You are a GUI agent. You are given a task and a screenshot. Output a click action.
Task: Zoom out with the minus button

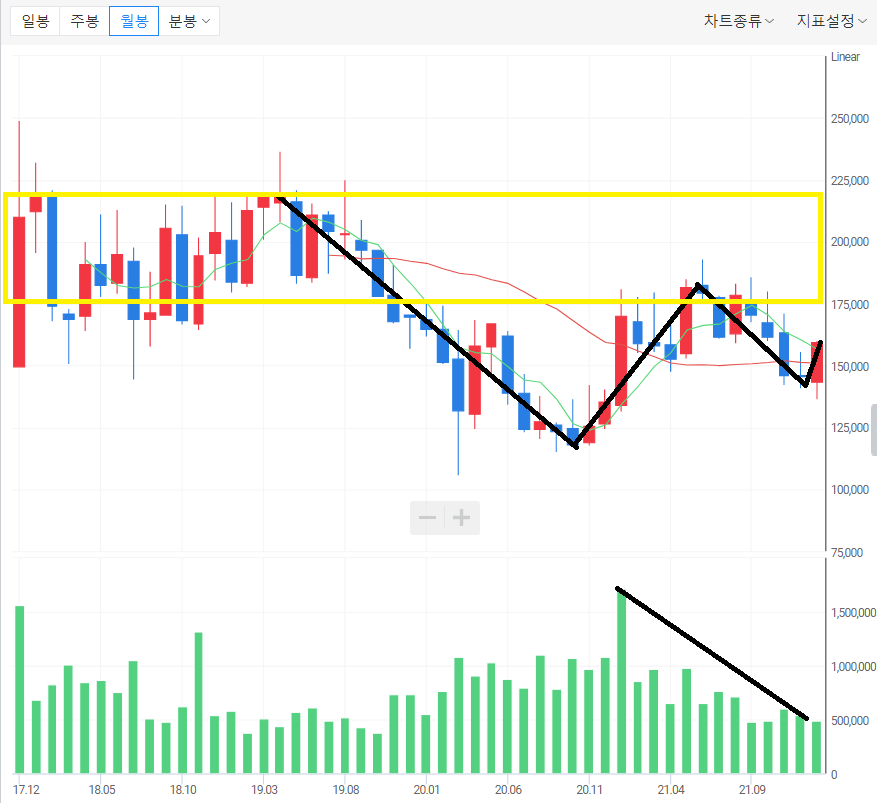pos(427,518)
